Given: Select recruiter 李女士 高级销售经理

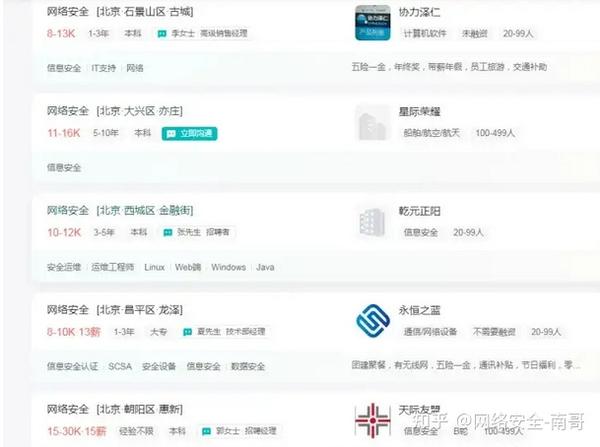Looking at the screenshot, I should pyautogui.click(x=209, y=34).
